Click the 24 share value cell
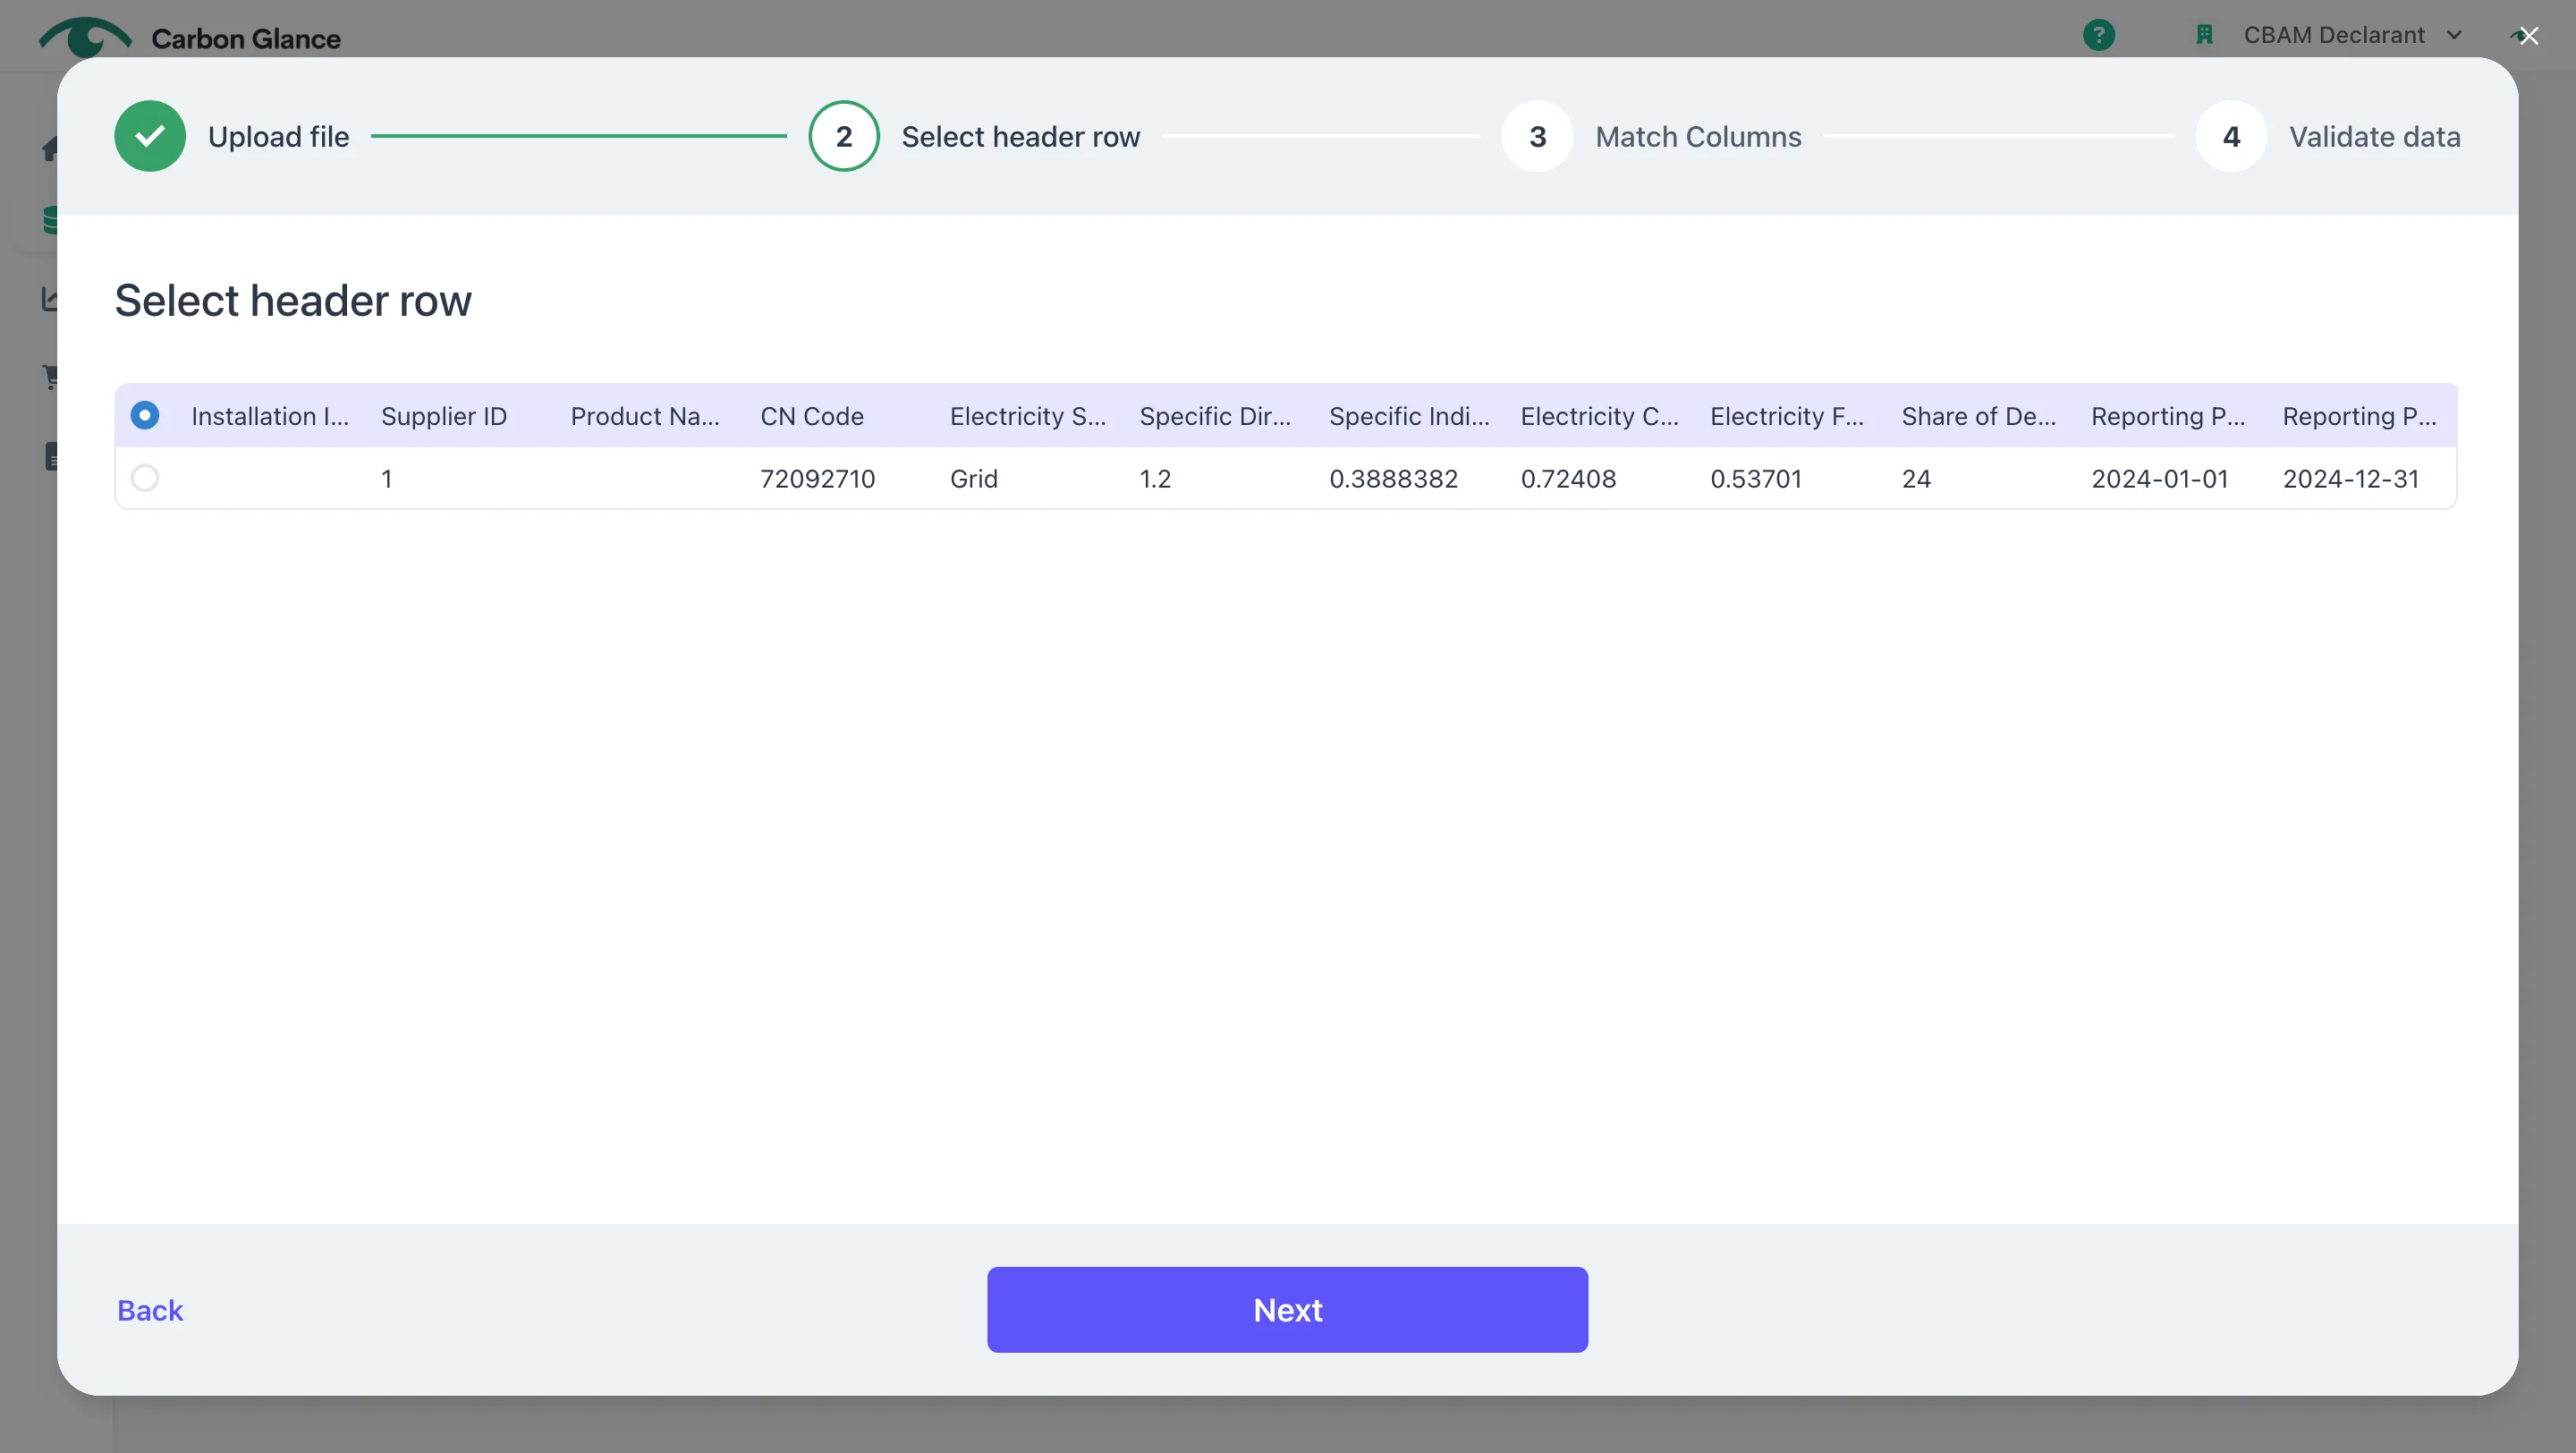The height and width of the screenshot is (1453, 2576). click(1916, 478)
